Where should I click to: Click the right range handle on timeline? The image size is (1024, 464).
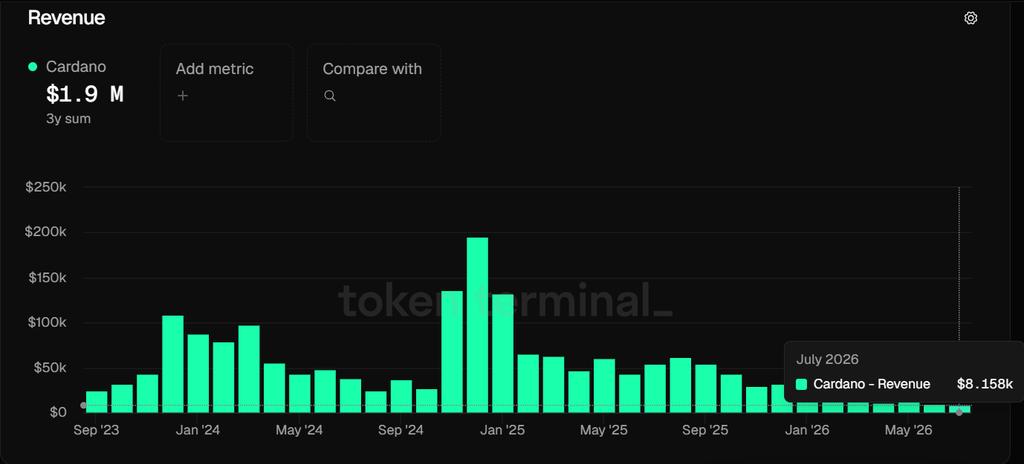pyautogui.click(x=959, y=412)
